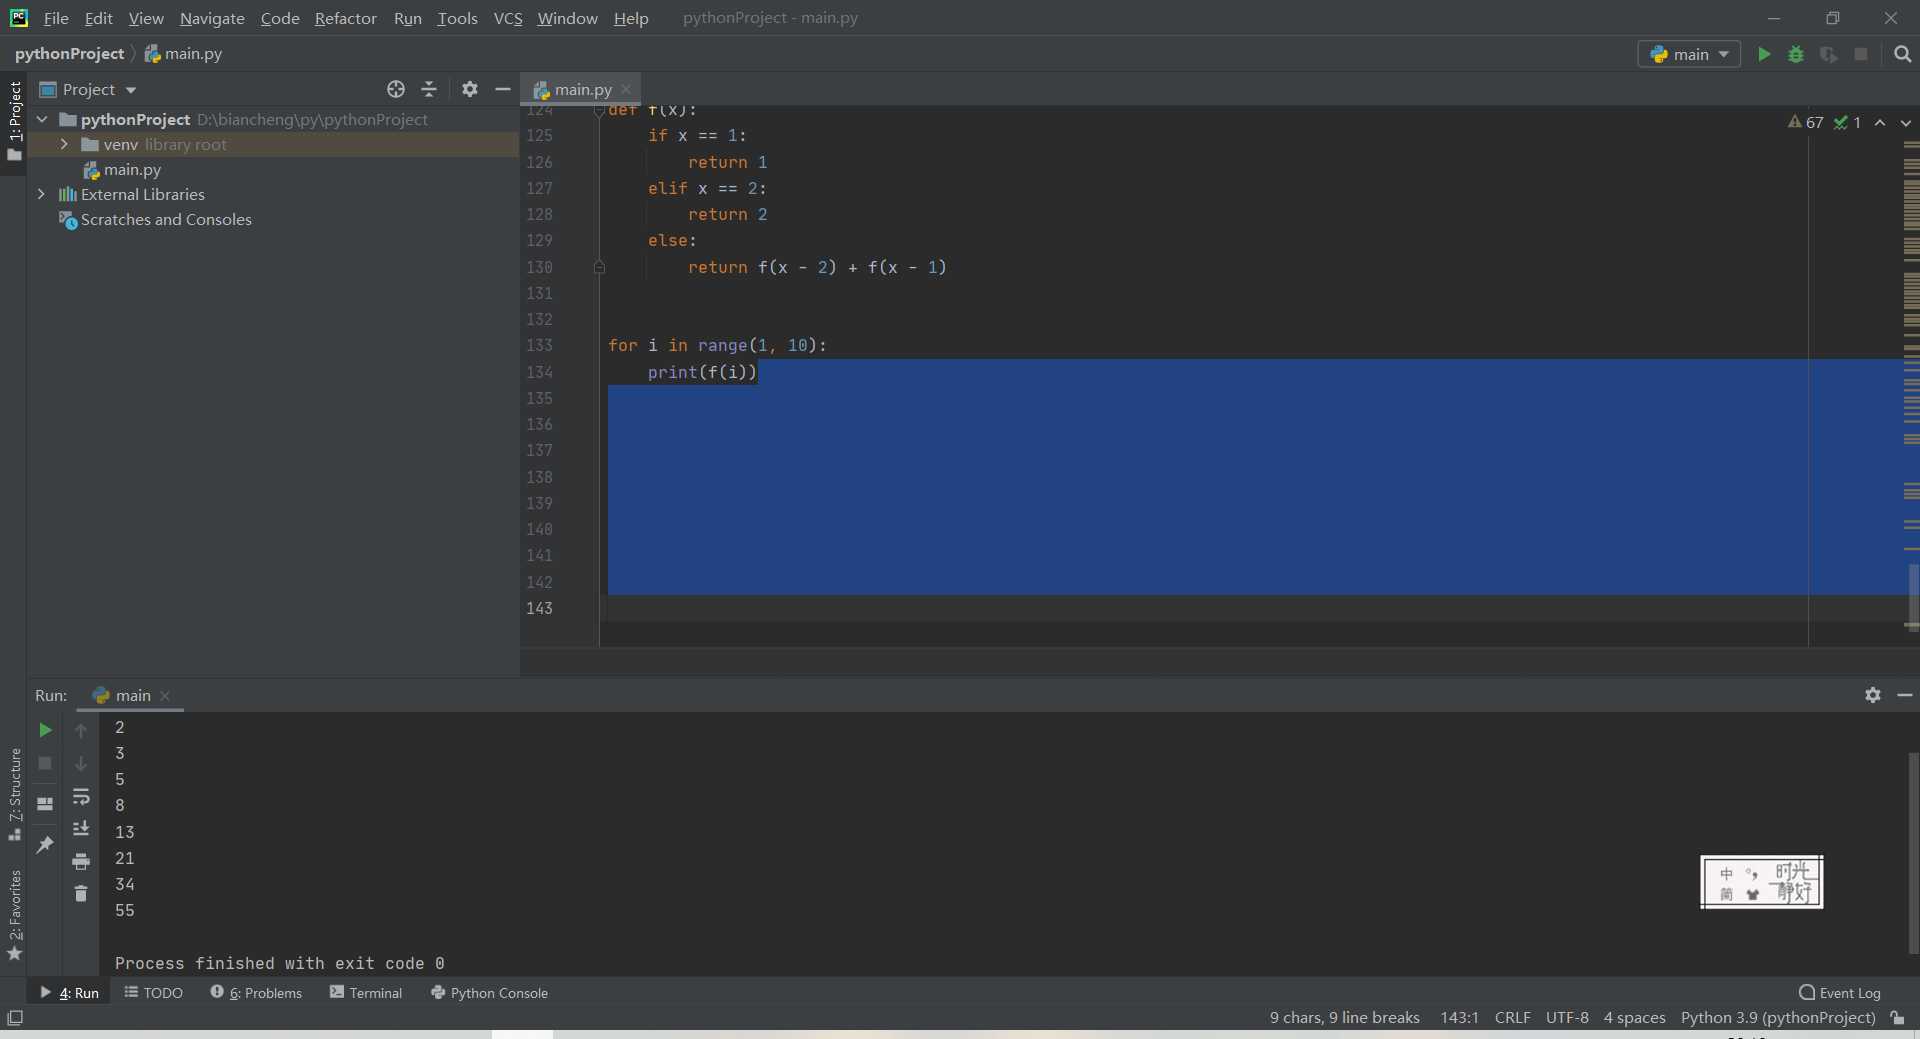This screenshot has width=1920, height=1039.
Task: Change UTF-8 file encoding in status bar
Action: (1567, 1018)
